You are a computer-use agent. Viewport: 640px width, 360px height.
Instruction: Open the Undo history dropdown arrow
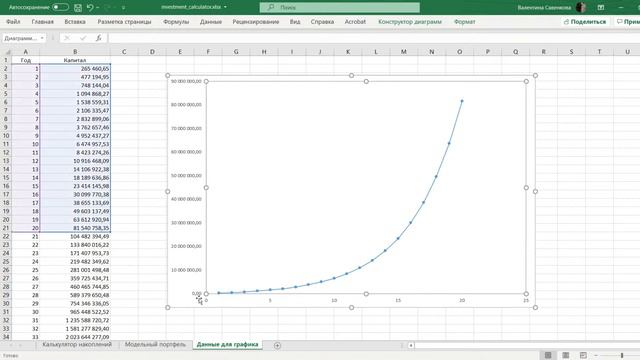(x=98, y=7)
